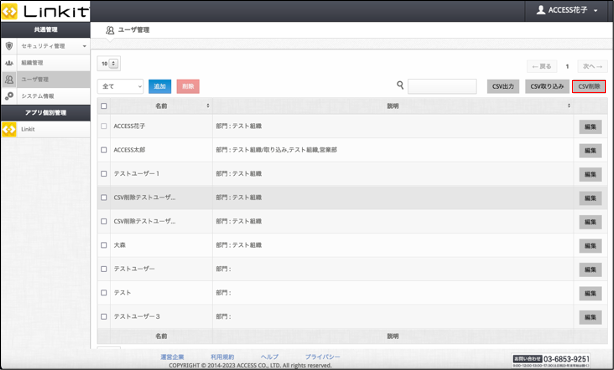The width and height of the screenshot is (614, 370).
Task: Edit the テストユーザー3 user
Action: coord(590,318)
